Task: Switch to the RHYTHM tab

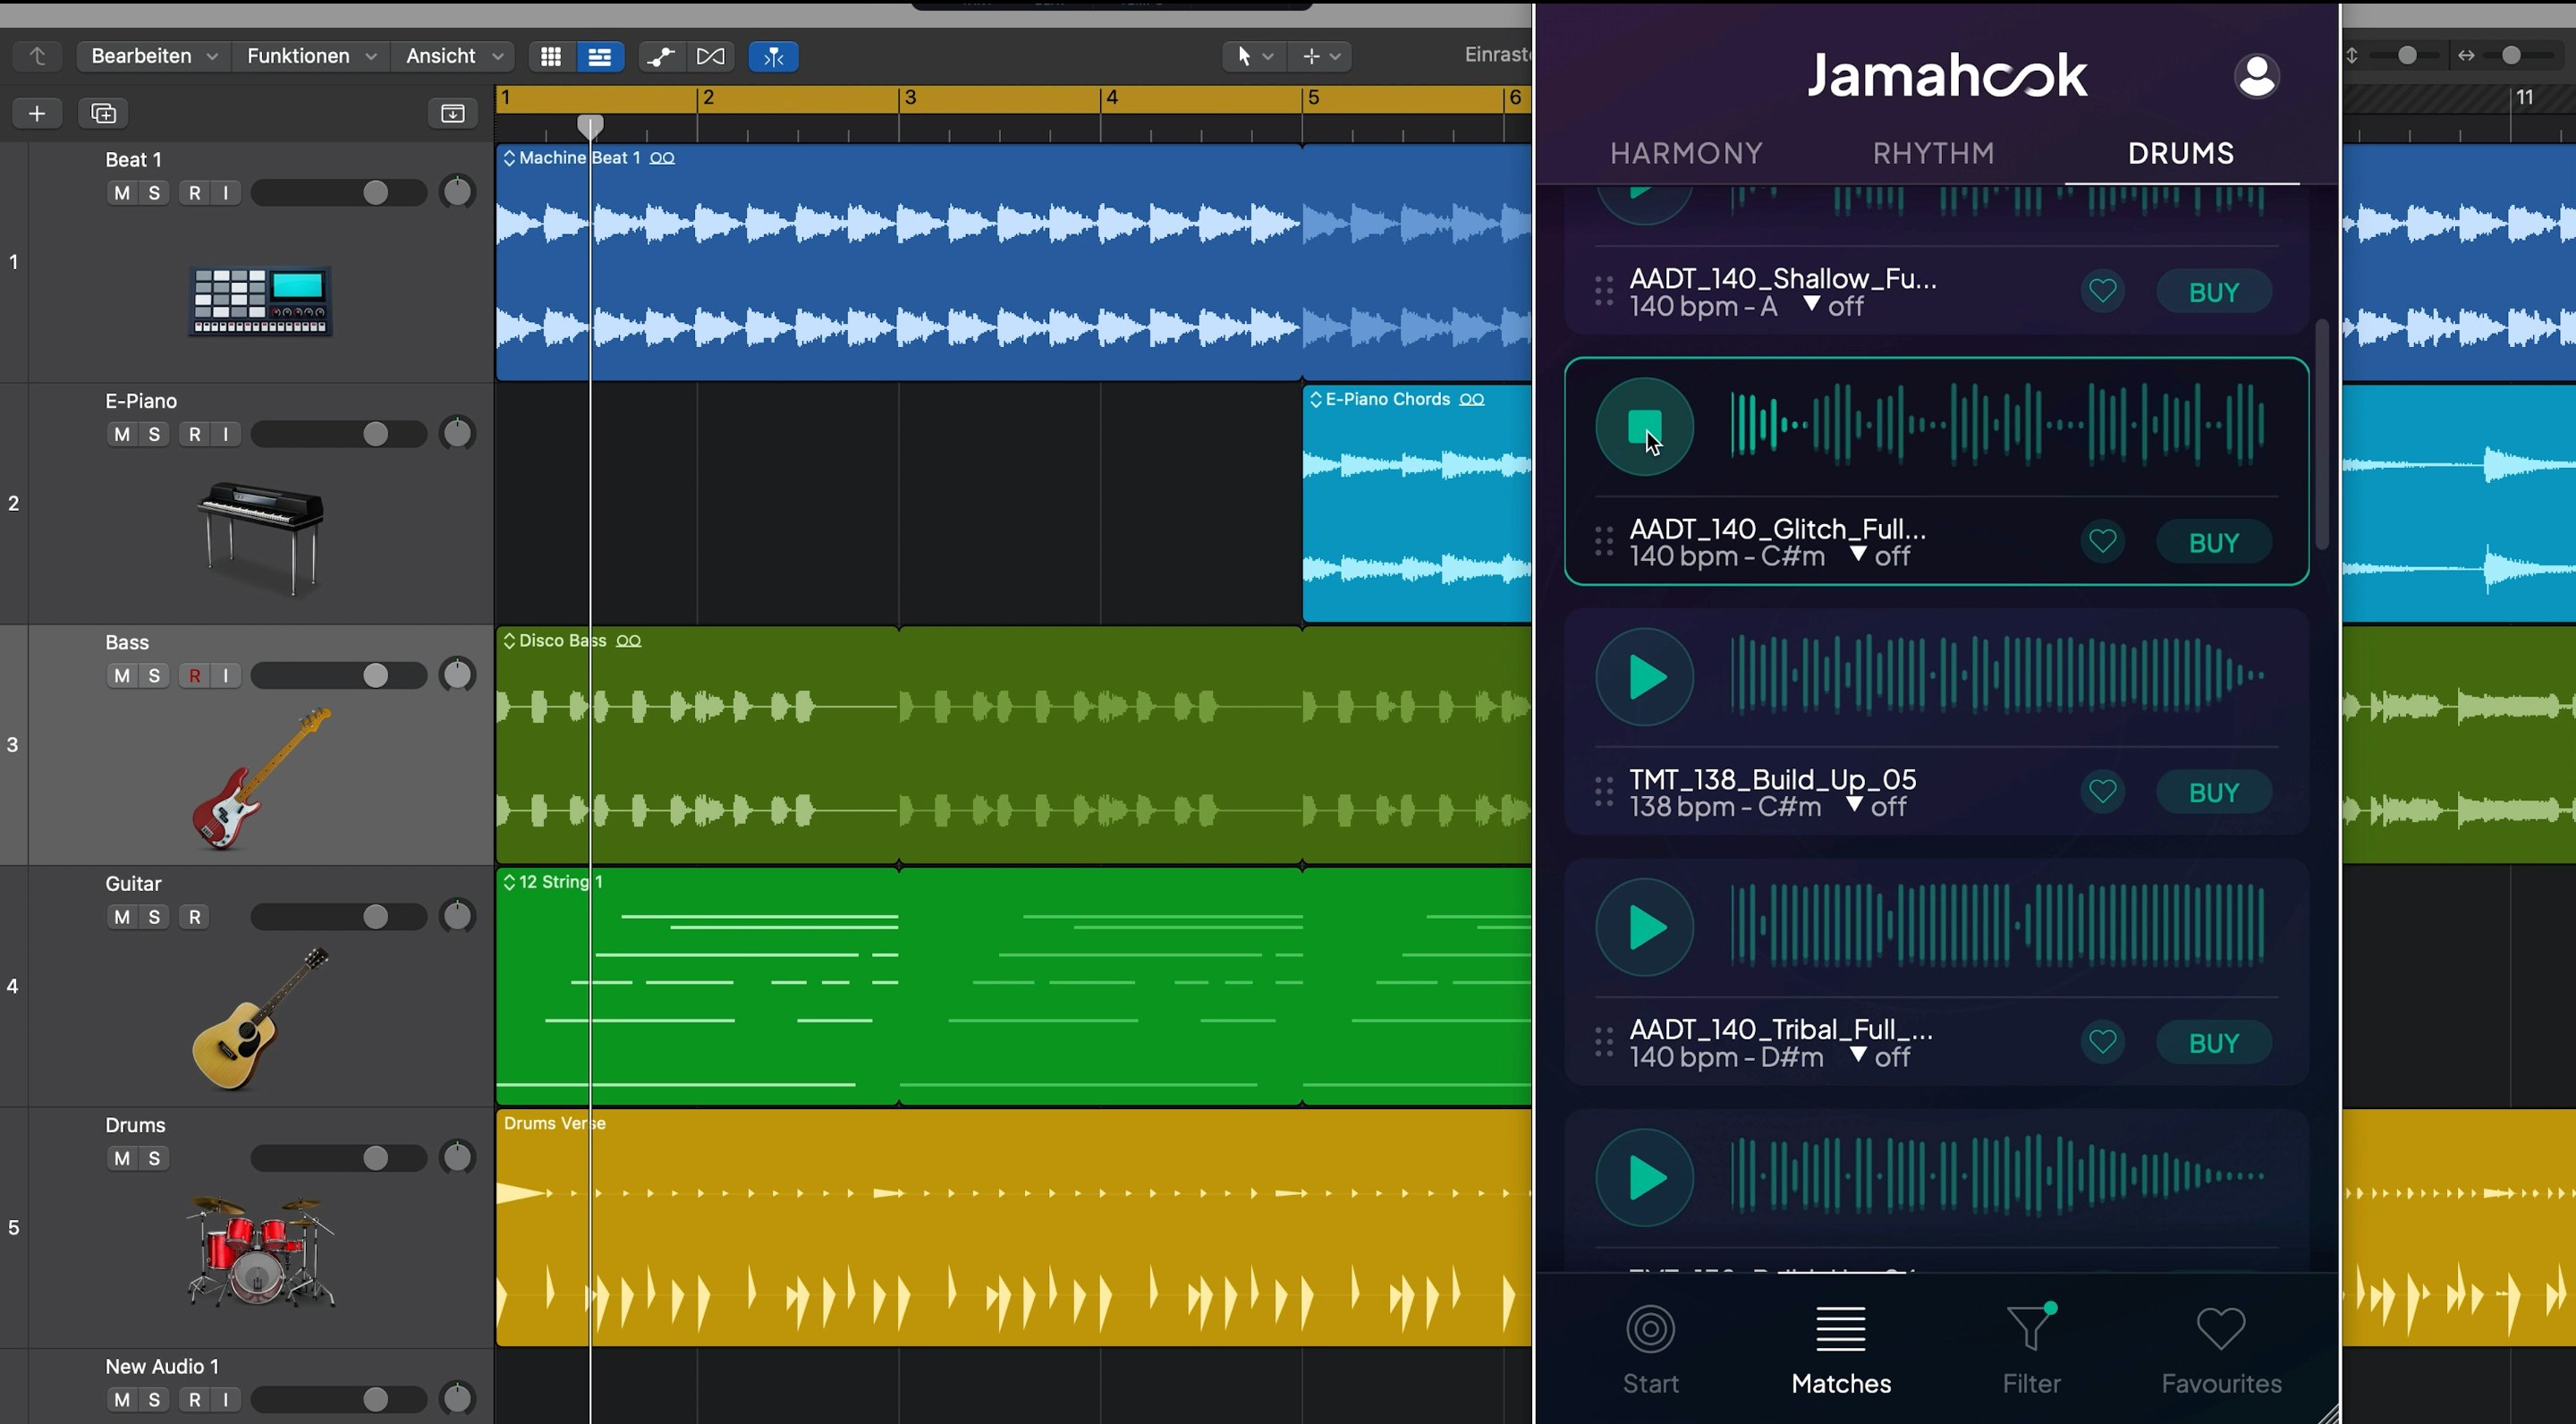Action: (1933, 153)
